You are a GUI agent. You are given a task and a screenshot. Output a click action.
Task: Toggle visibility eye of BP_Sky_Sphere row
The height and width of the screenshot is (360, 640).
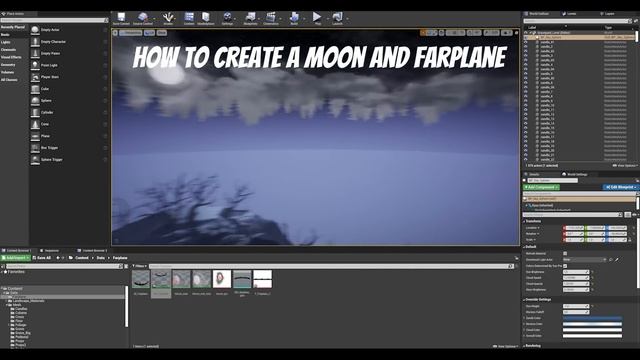526,37
